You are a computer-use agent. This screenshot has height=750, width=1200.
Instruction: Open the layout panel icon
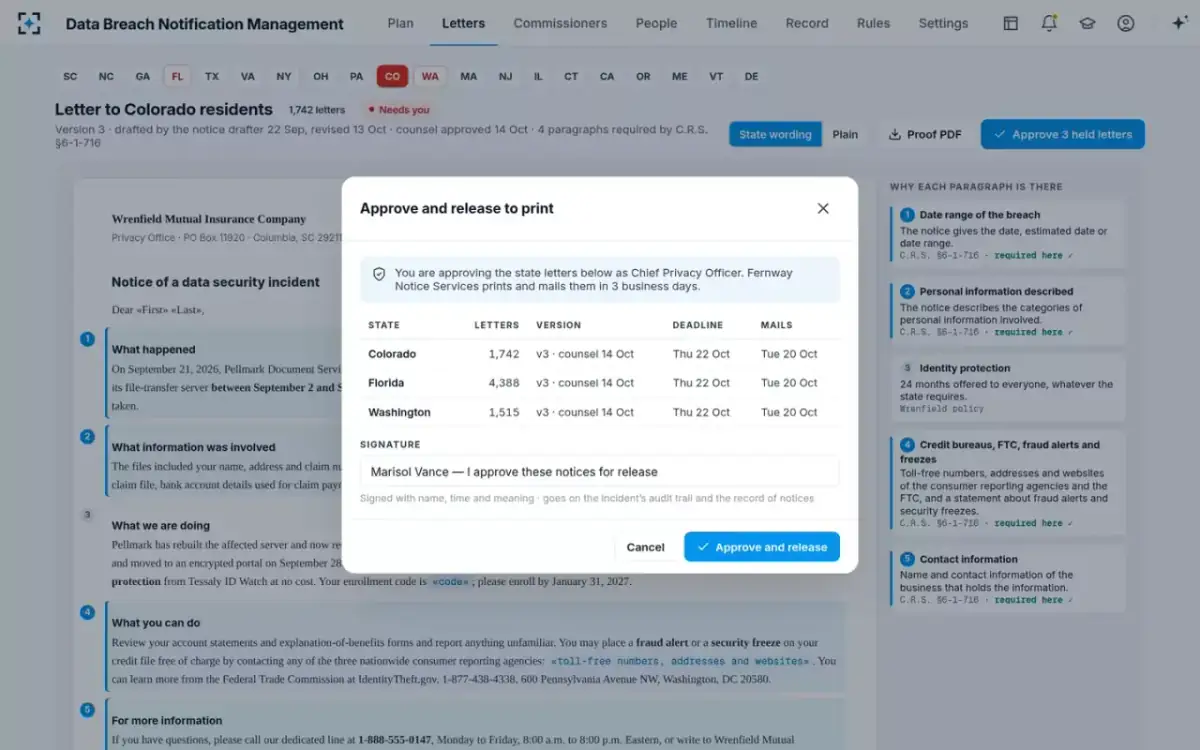(1011, 23)
